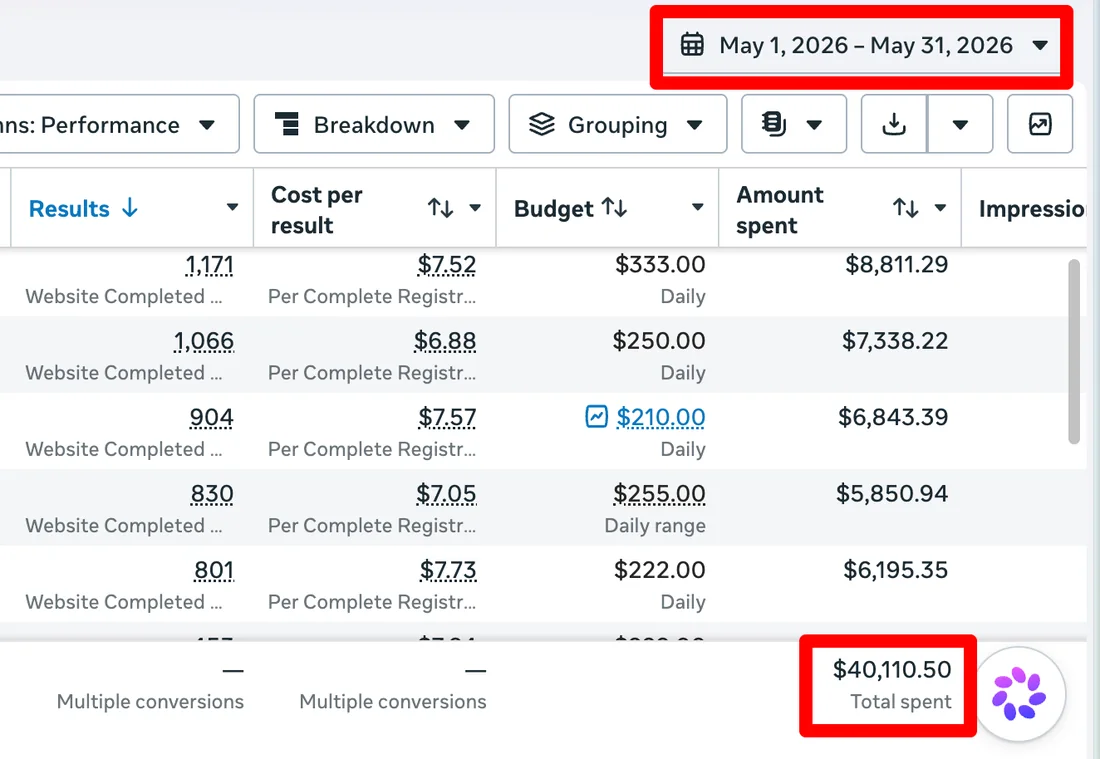Sort by Amount spent column
1100x759 pixels.
point(779,209)
